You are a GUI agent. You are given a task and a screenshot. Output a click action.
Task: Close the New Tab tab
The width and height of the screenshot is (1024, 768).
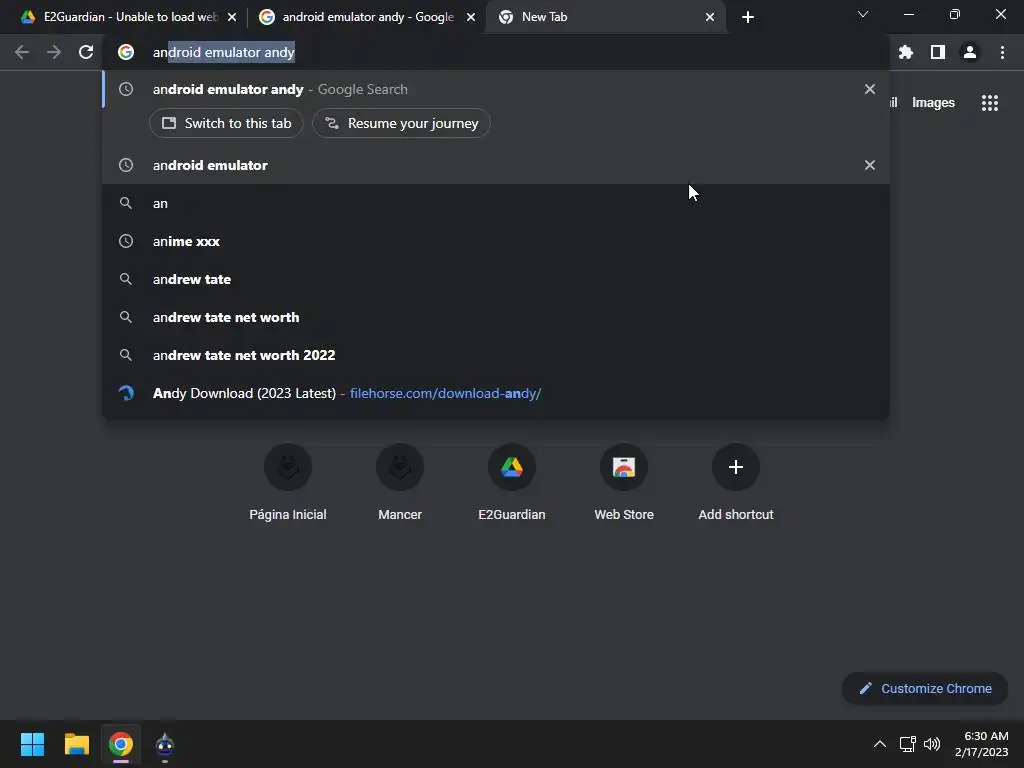pos(710,17)
